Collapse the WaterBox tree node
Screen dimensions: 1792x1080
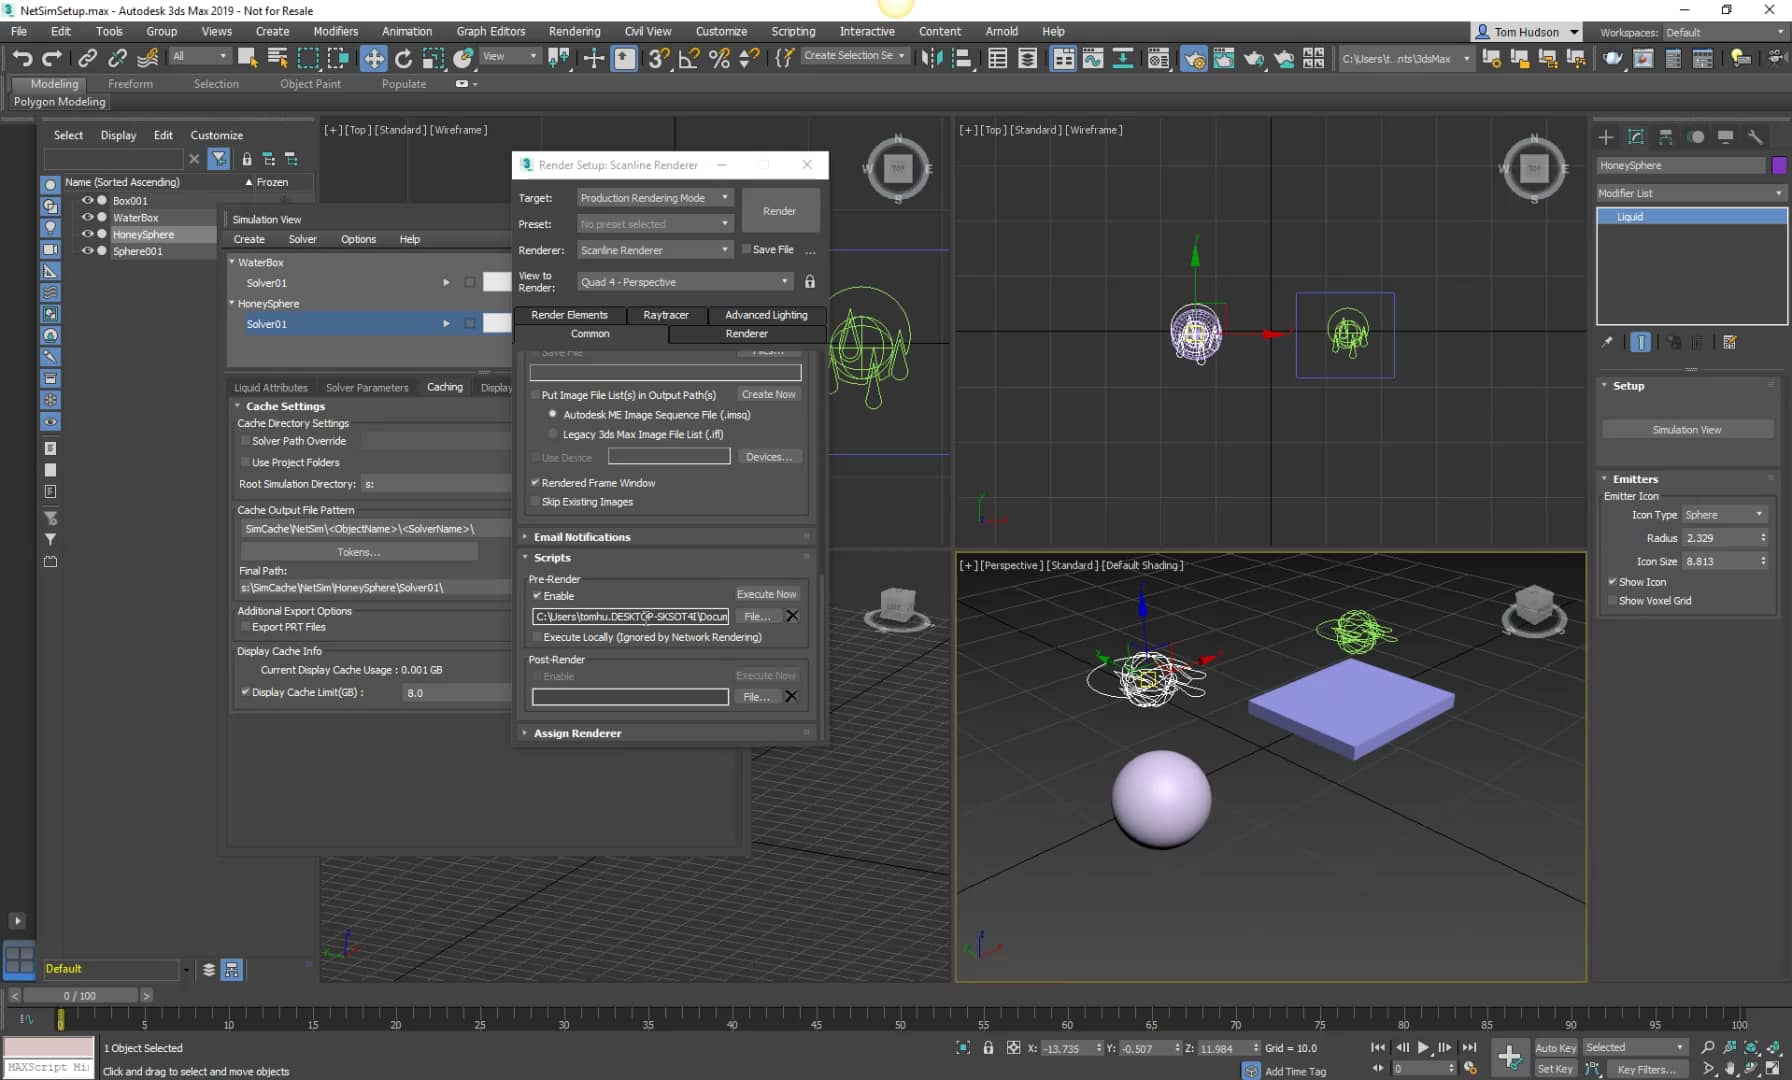click(232, 262)
